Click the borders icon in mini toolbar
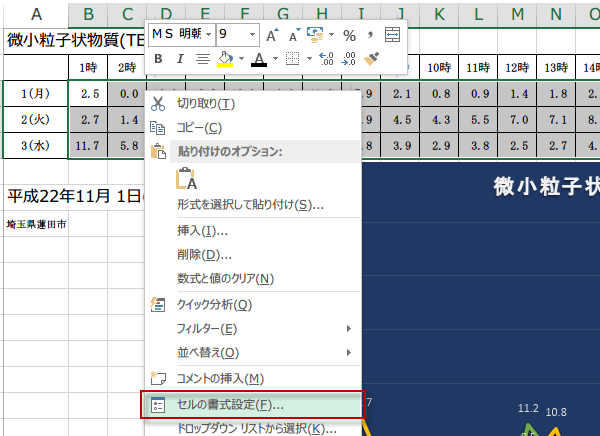The height and width of the screenshot is (436, 600). 292,59
